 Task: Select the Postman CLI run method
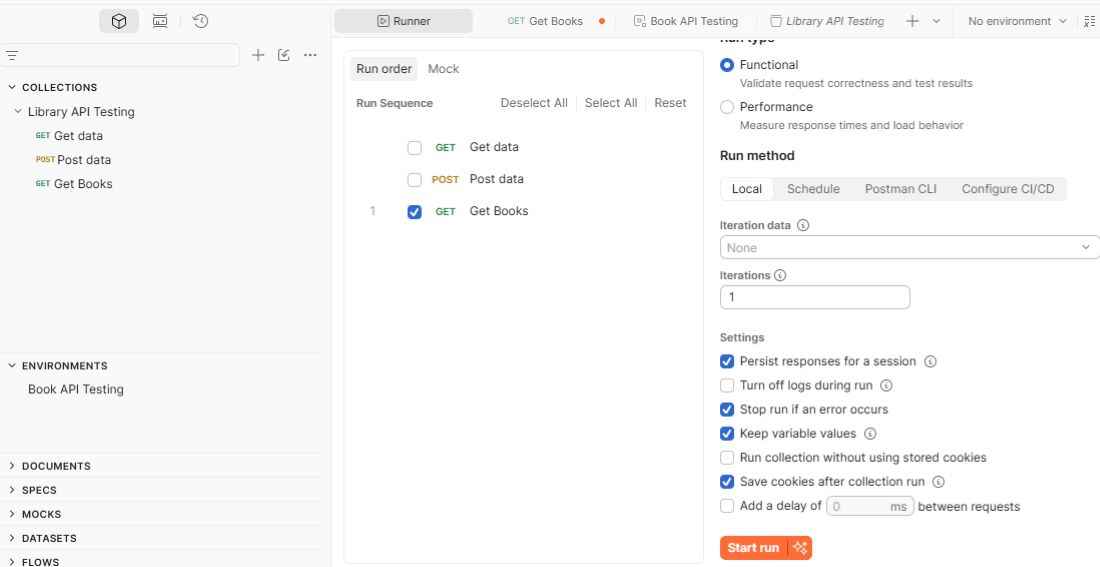pos(900,189)
